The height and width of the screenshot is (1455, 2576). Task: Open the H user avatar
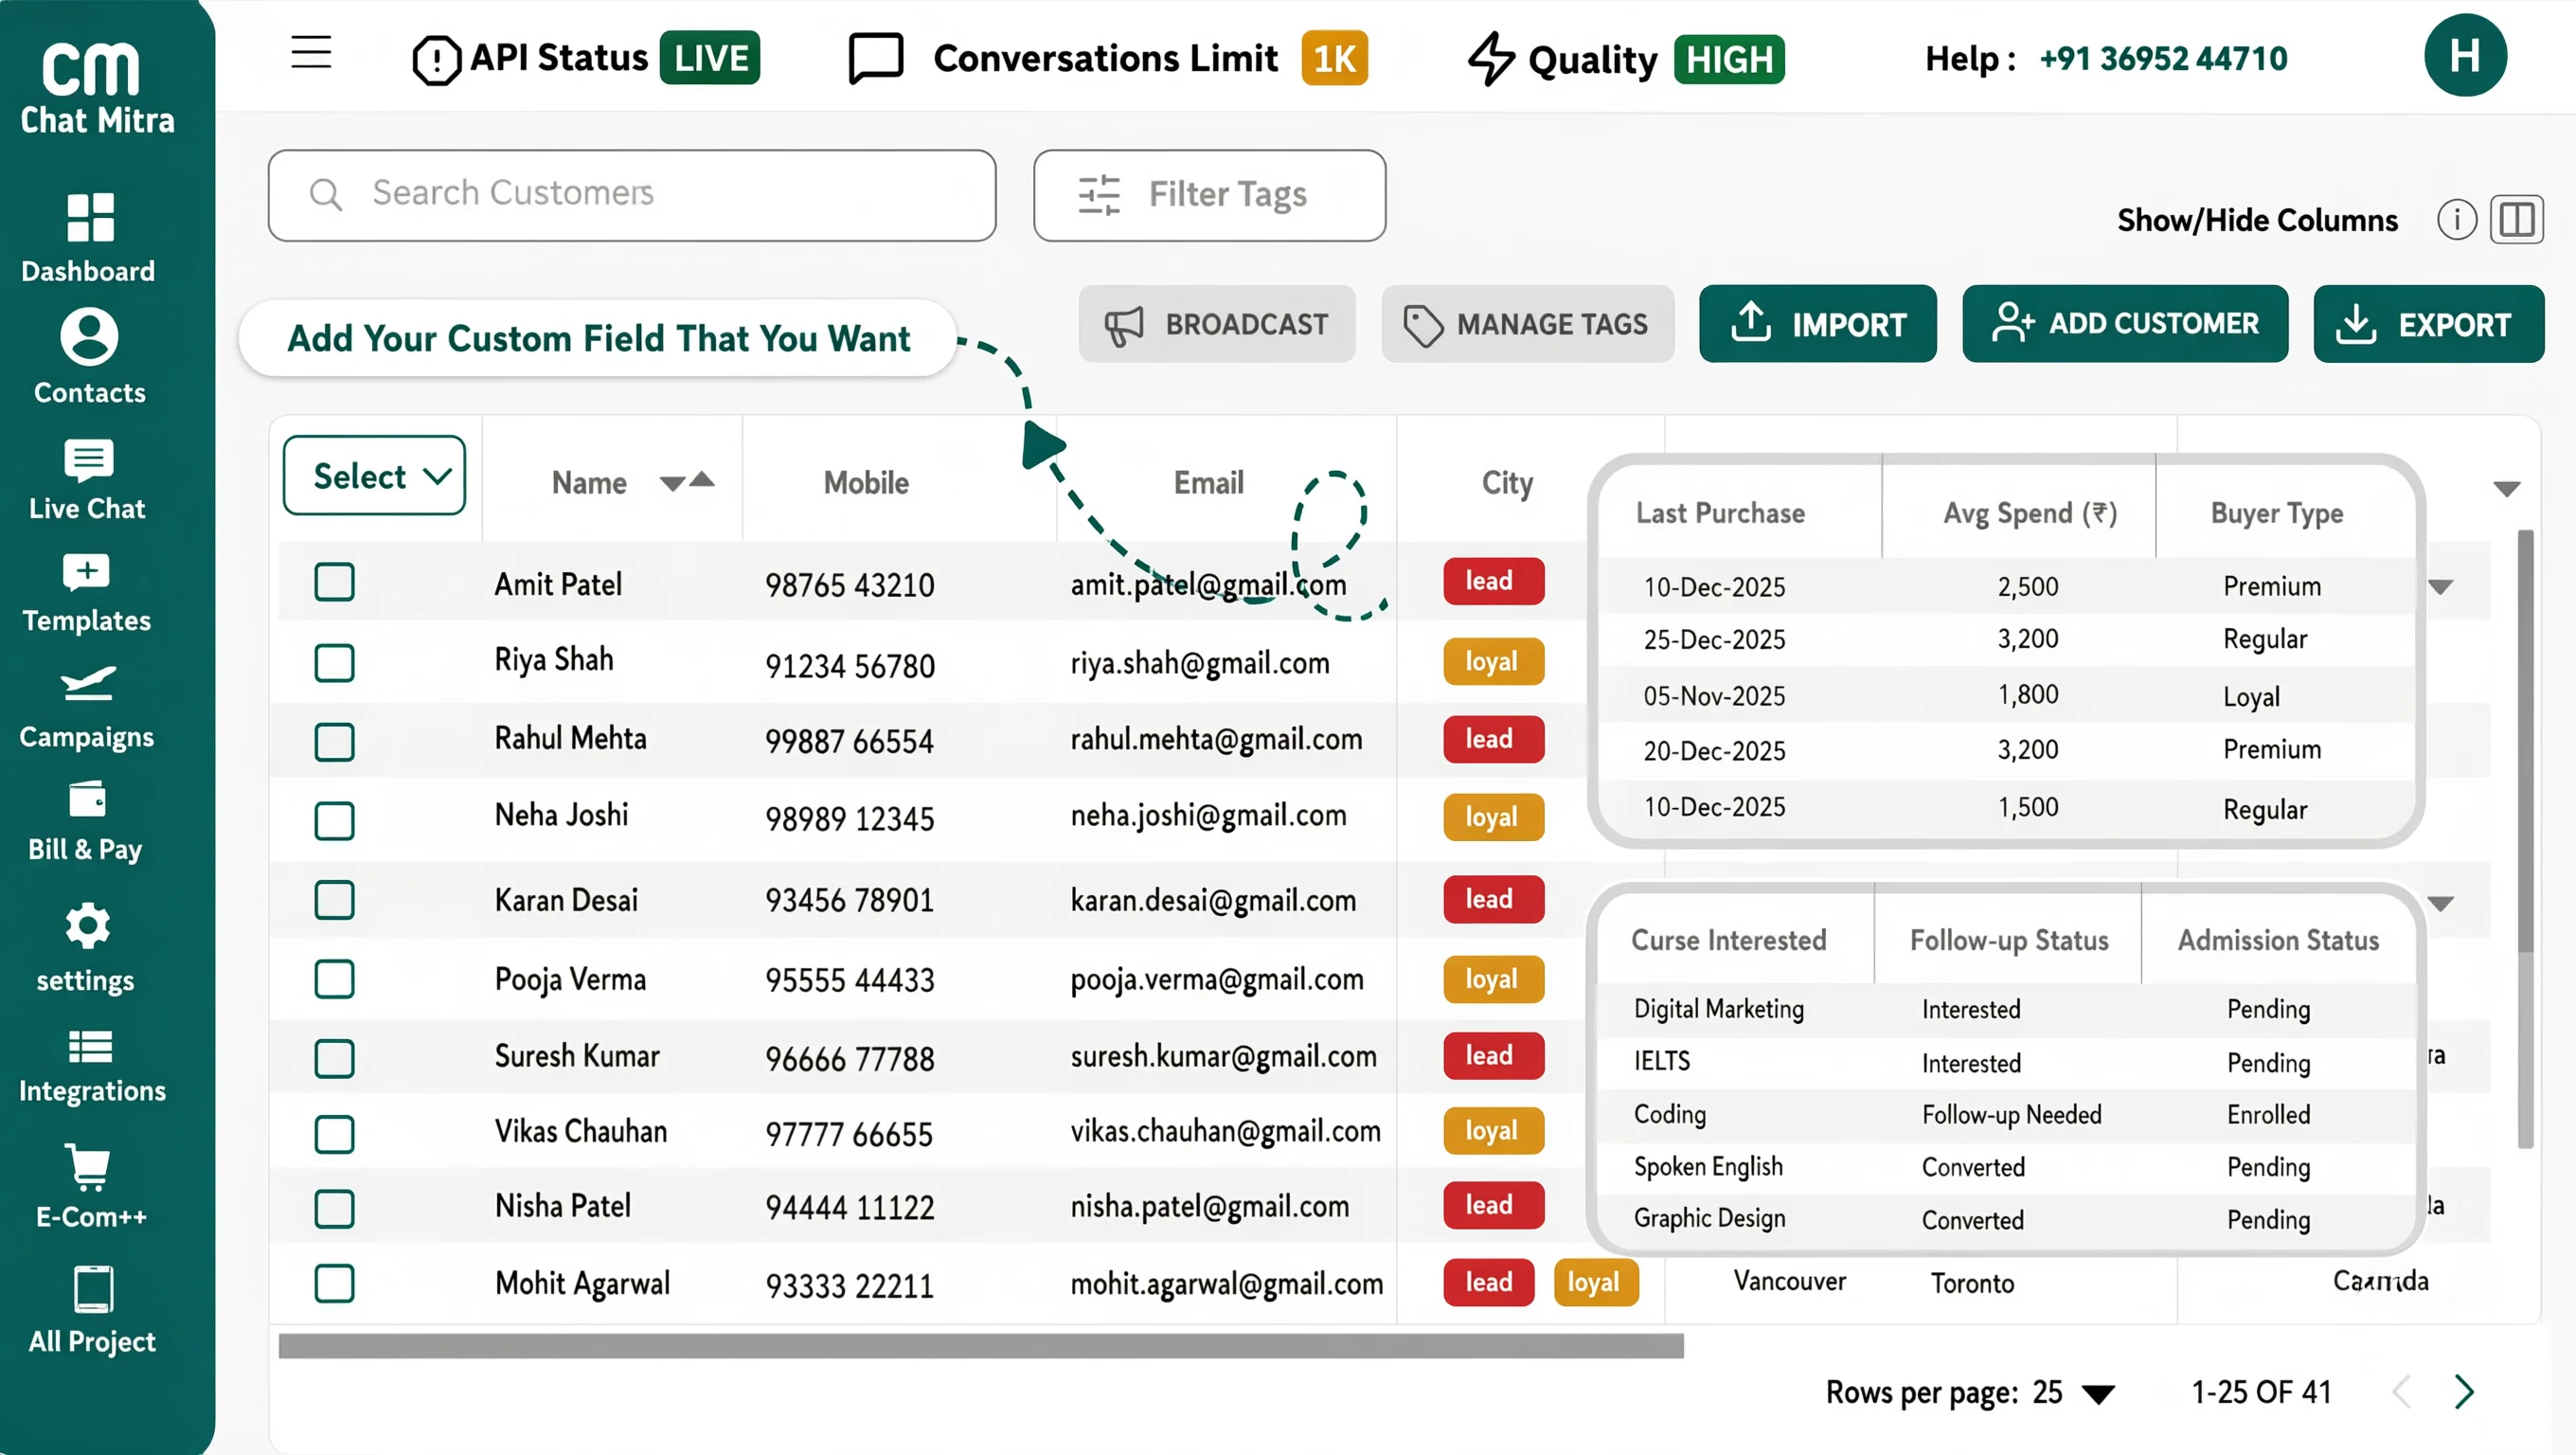[x=2465, y=56]
